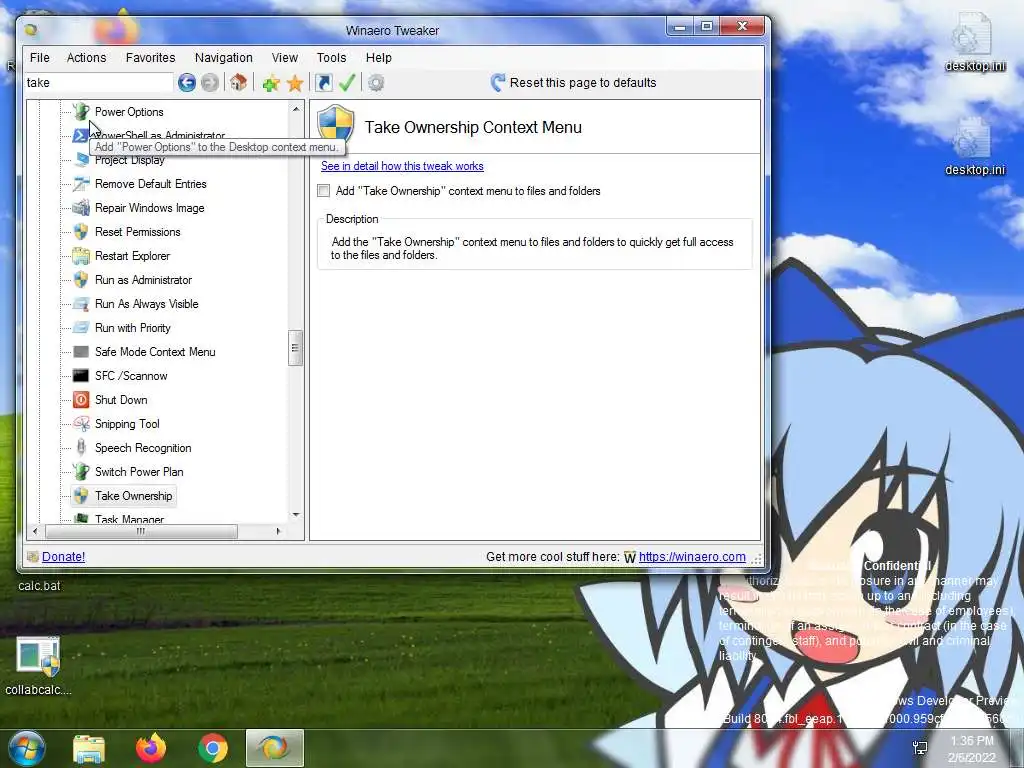Open the File menu
Image resolution: width=1024 pixels, height=768 pixels.
(x=40, y=57)
